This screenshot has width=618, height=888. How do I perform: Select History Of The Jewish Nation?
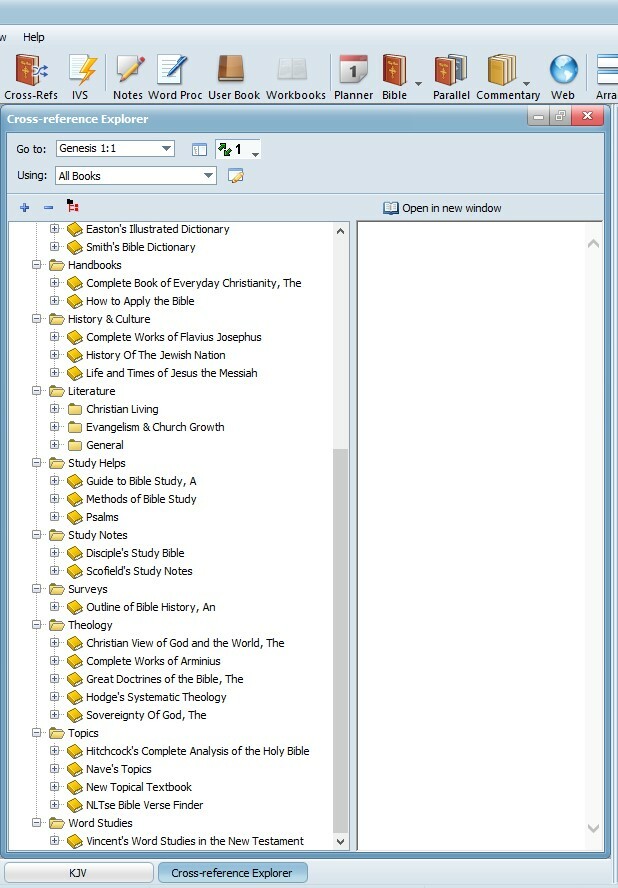[x=156, y=355]
